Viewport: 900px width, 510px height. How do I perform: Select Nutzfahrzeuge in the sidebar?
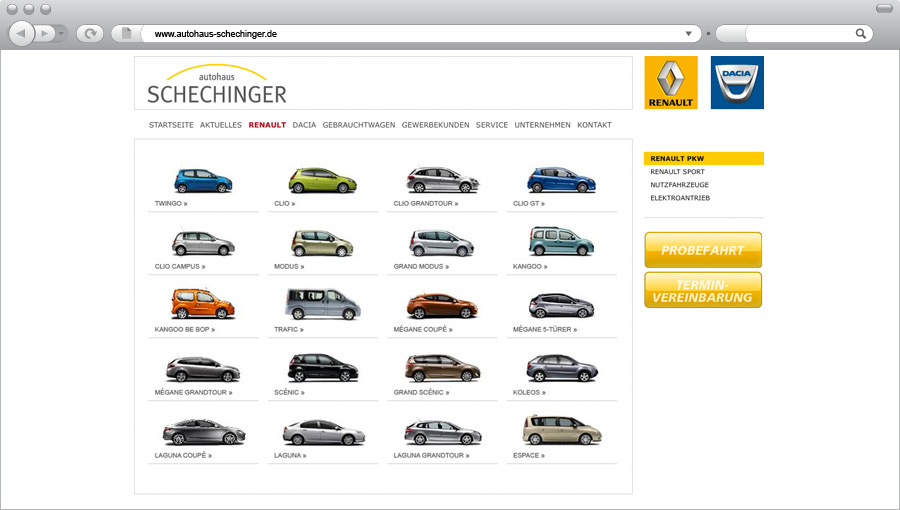click(680, 185)
